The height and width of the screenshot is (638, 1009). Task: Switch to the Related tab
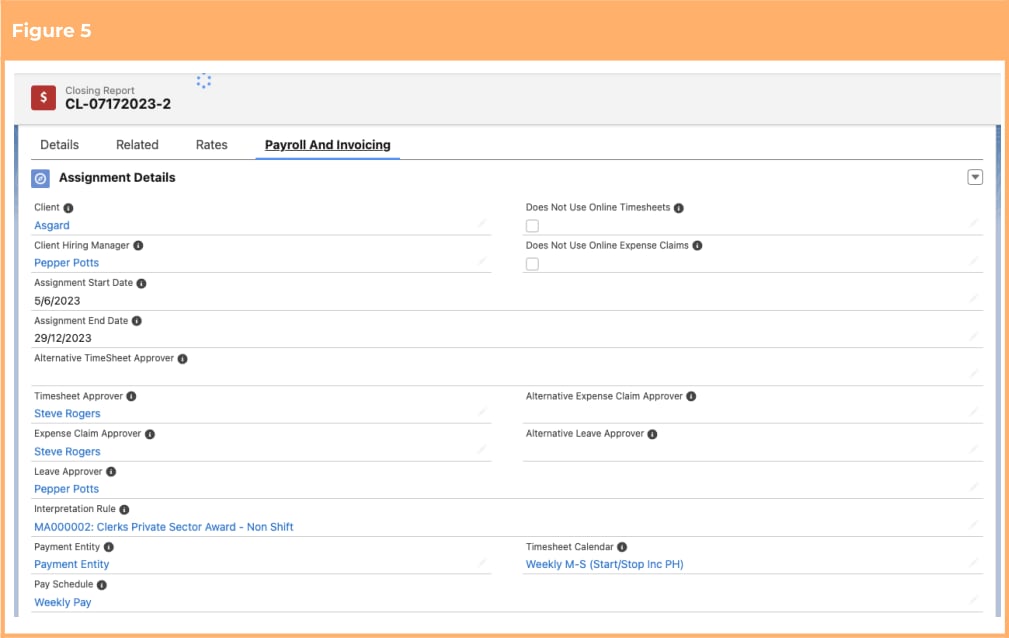click(137, 145)
